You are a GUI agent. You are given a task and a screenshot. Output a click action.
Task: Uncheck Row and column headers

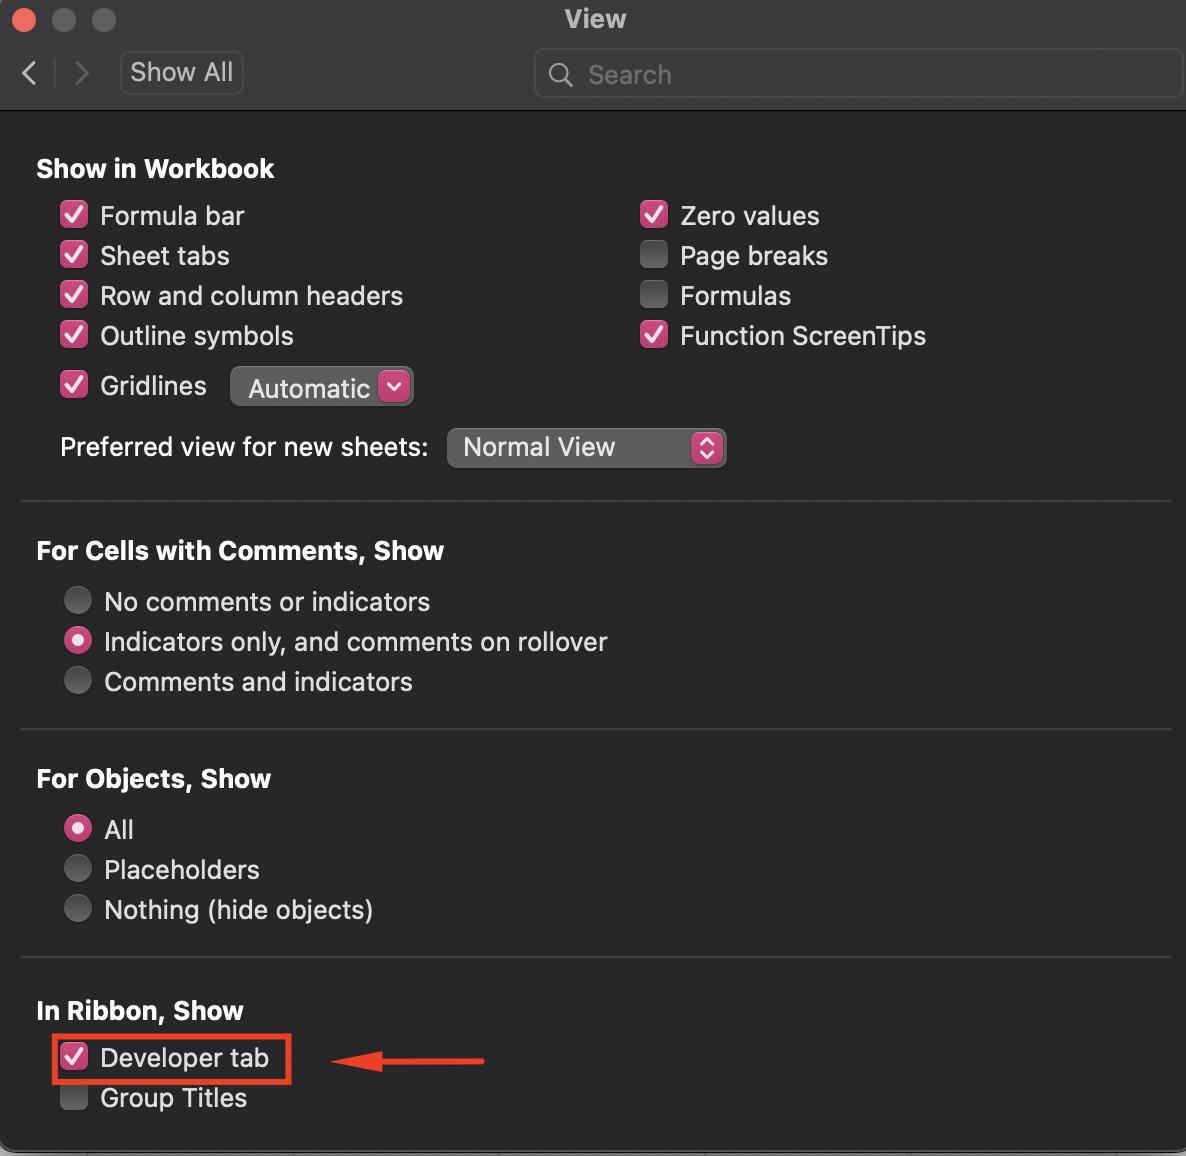coord(73,294)
